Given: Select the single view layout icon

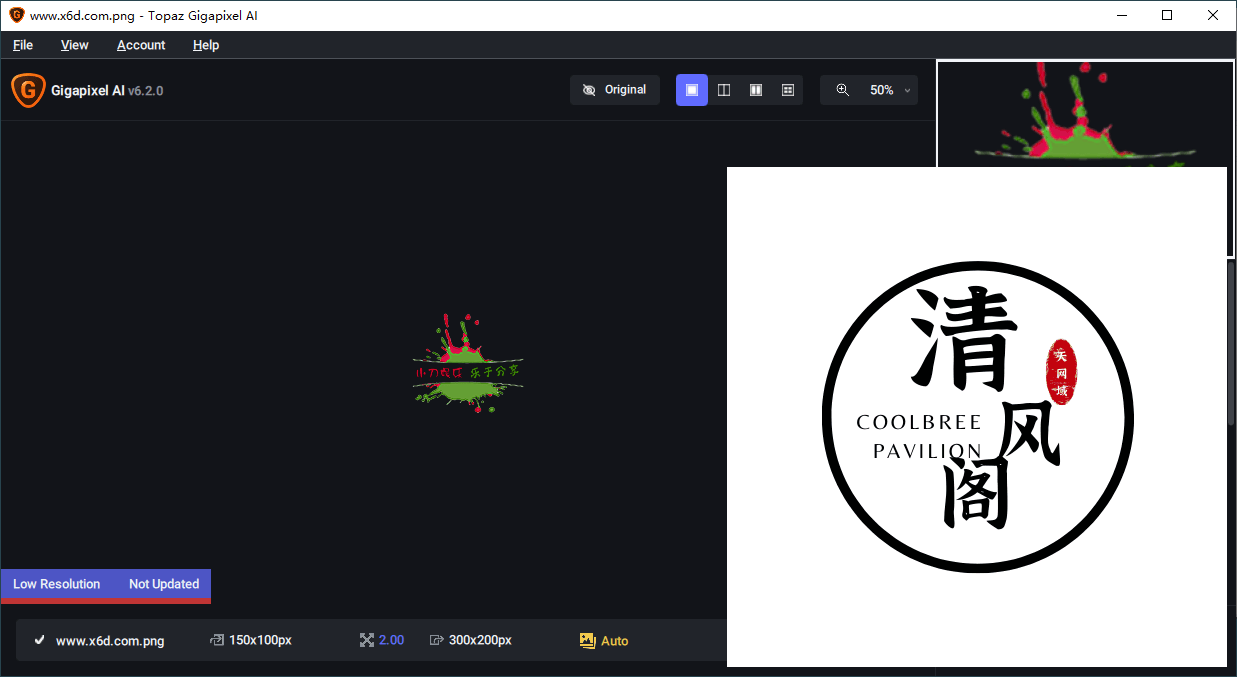Looking at the screenshot, I should [692, 90].
